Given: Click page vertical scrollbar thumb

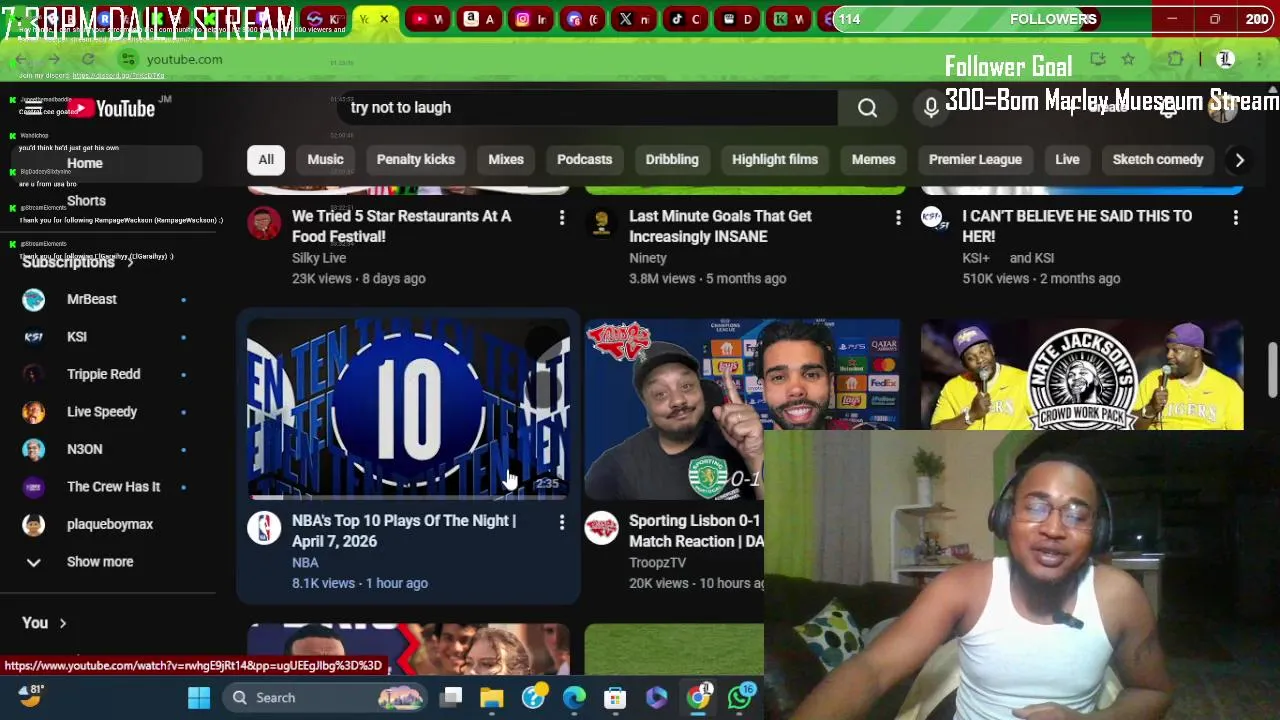Looking at the screenshot, I should (1272, 370).
